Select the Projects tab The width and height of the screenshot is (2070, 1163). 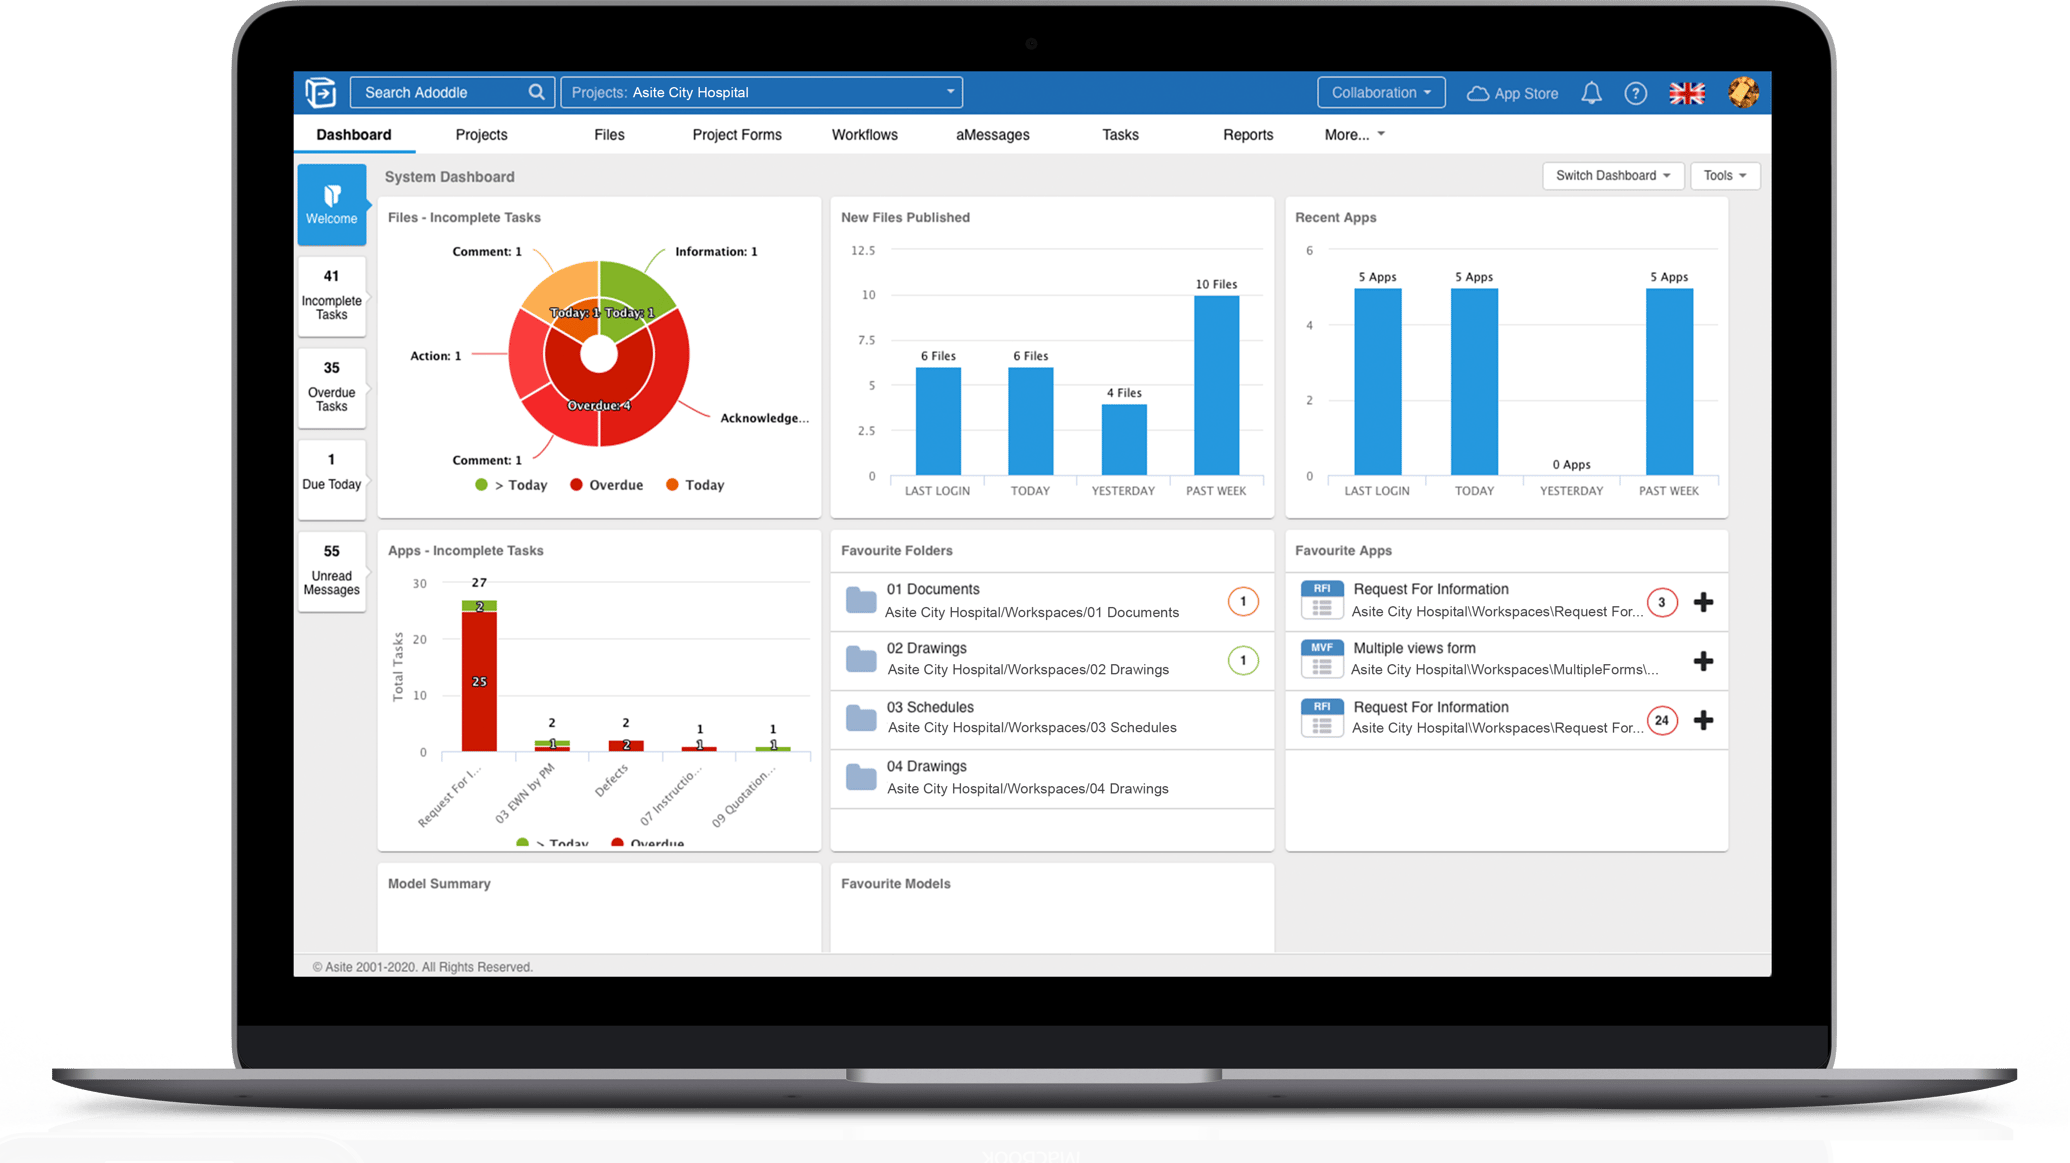[x=481, y=134]
